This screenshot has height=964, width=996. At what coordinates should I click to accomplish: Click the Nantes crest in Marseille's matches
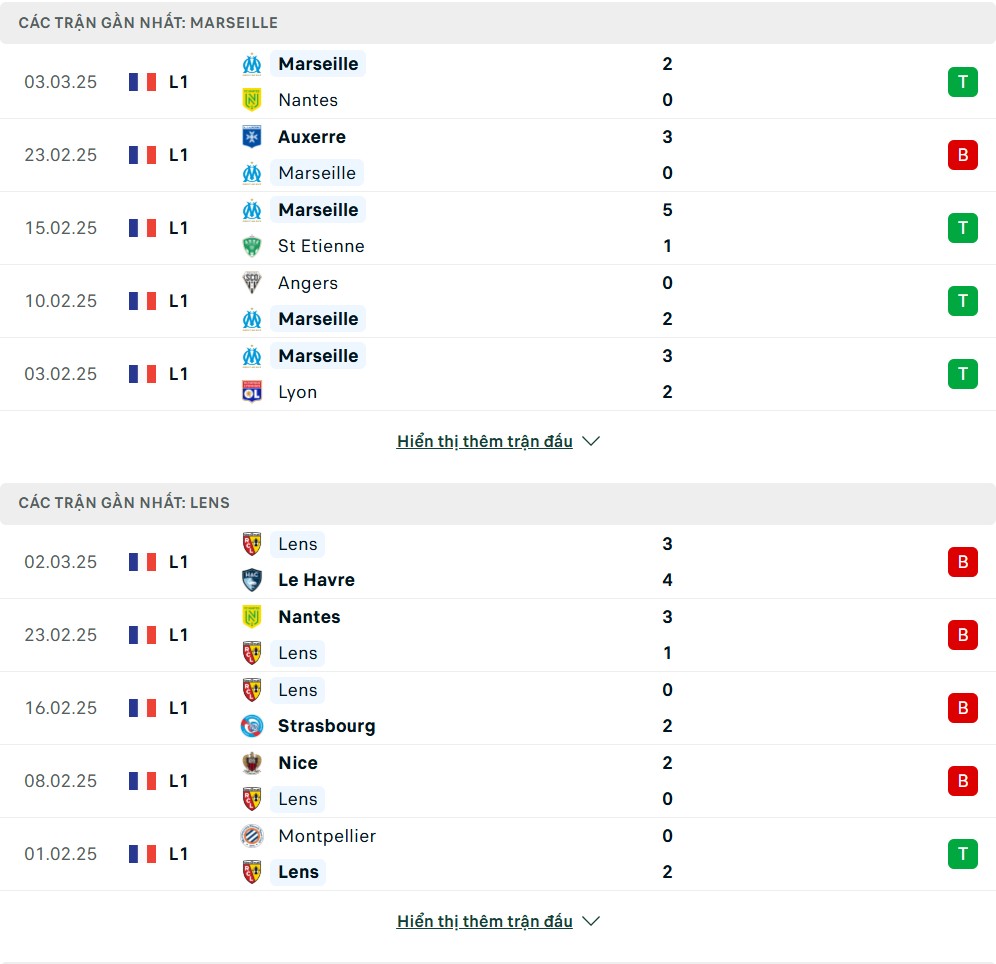(252, 100)
